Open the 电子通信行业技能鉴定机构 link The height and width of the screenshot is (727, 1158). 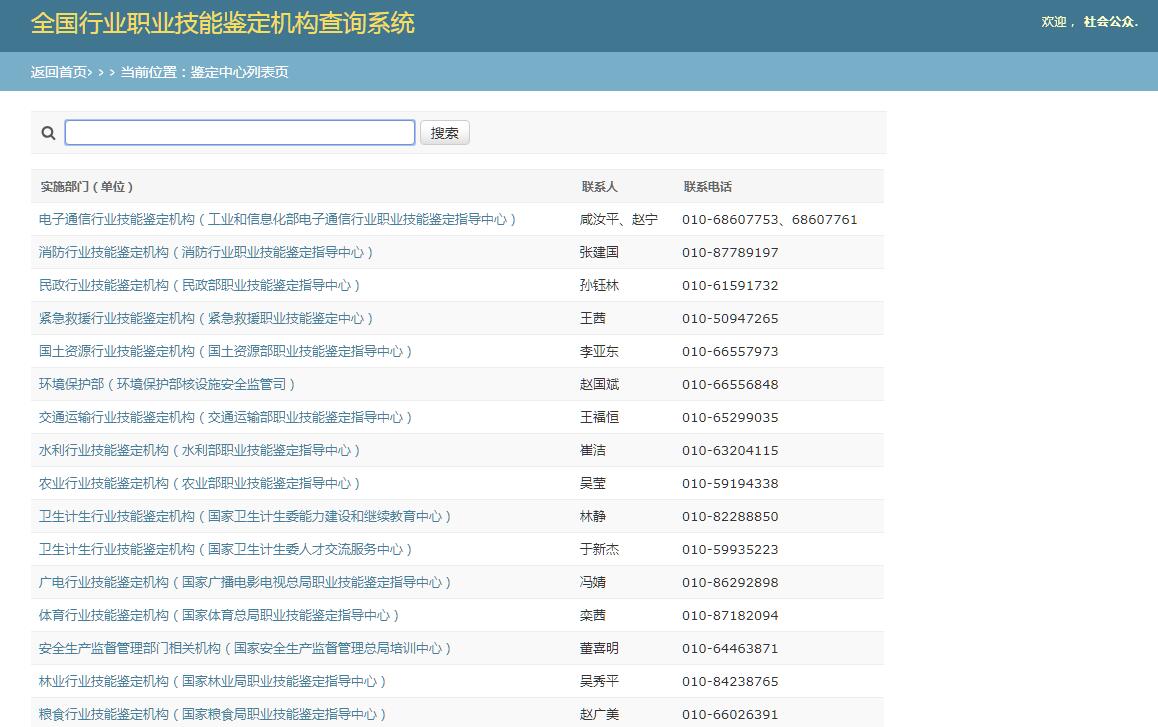[x=277, y=219]
